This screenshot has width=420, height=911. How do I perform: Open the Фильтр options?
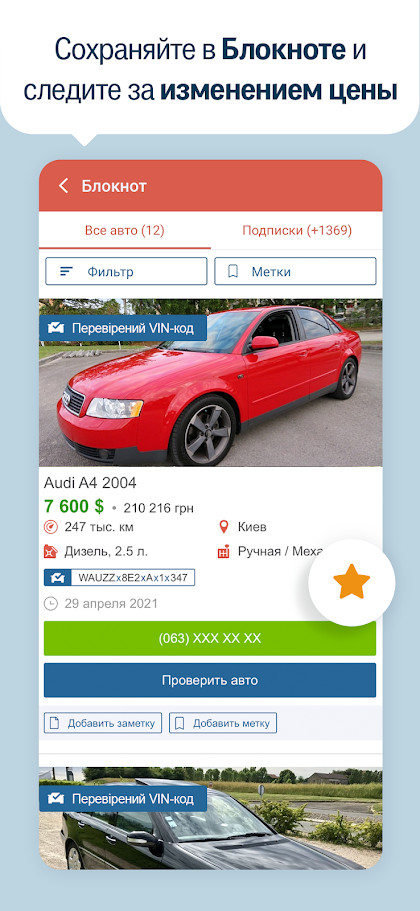[126, 271]
